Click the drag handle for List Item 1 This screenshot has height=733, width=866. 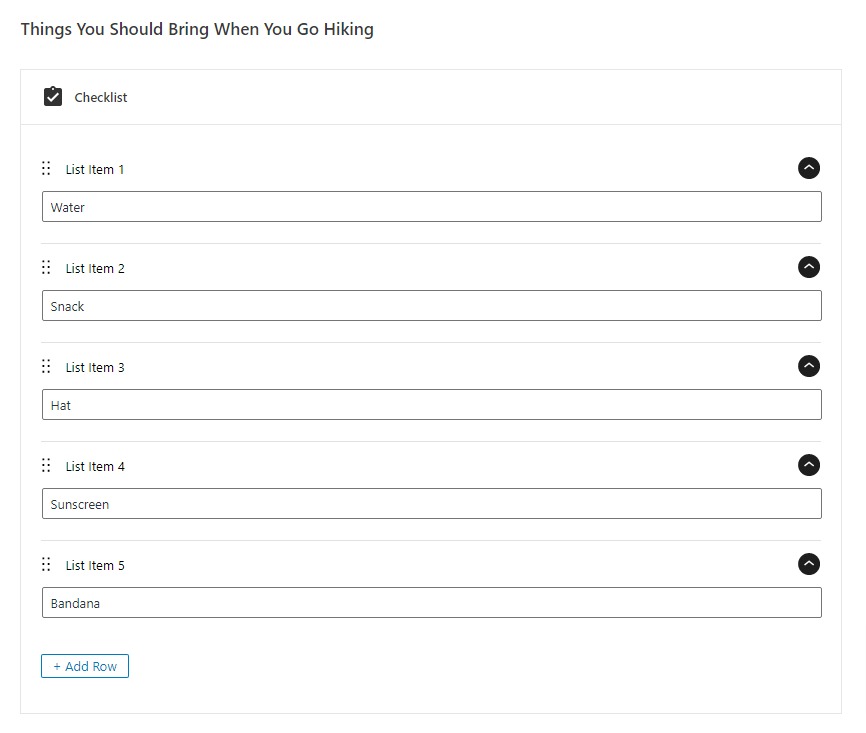click(x=45, y=168)
